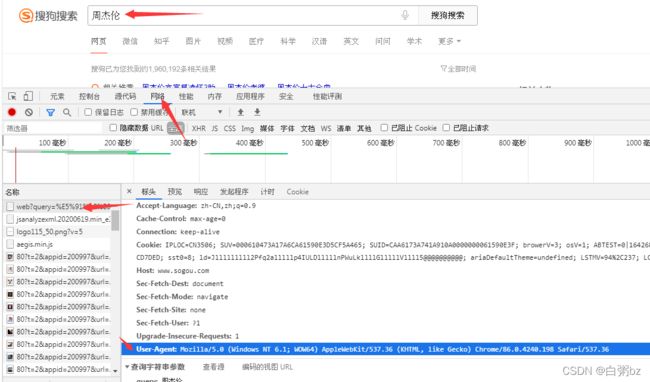Open the 元素 DevTools tab

pyautogui.click(x=57, y=96)
